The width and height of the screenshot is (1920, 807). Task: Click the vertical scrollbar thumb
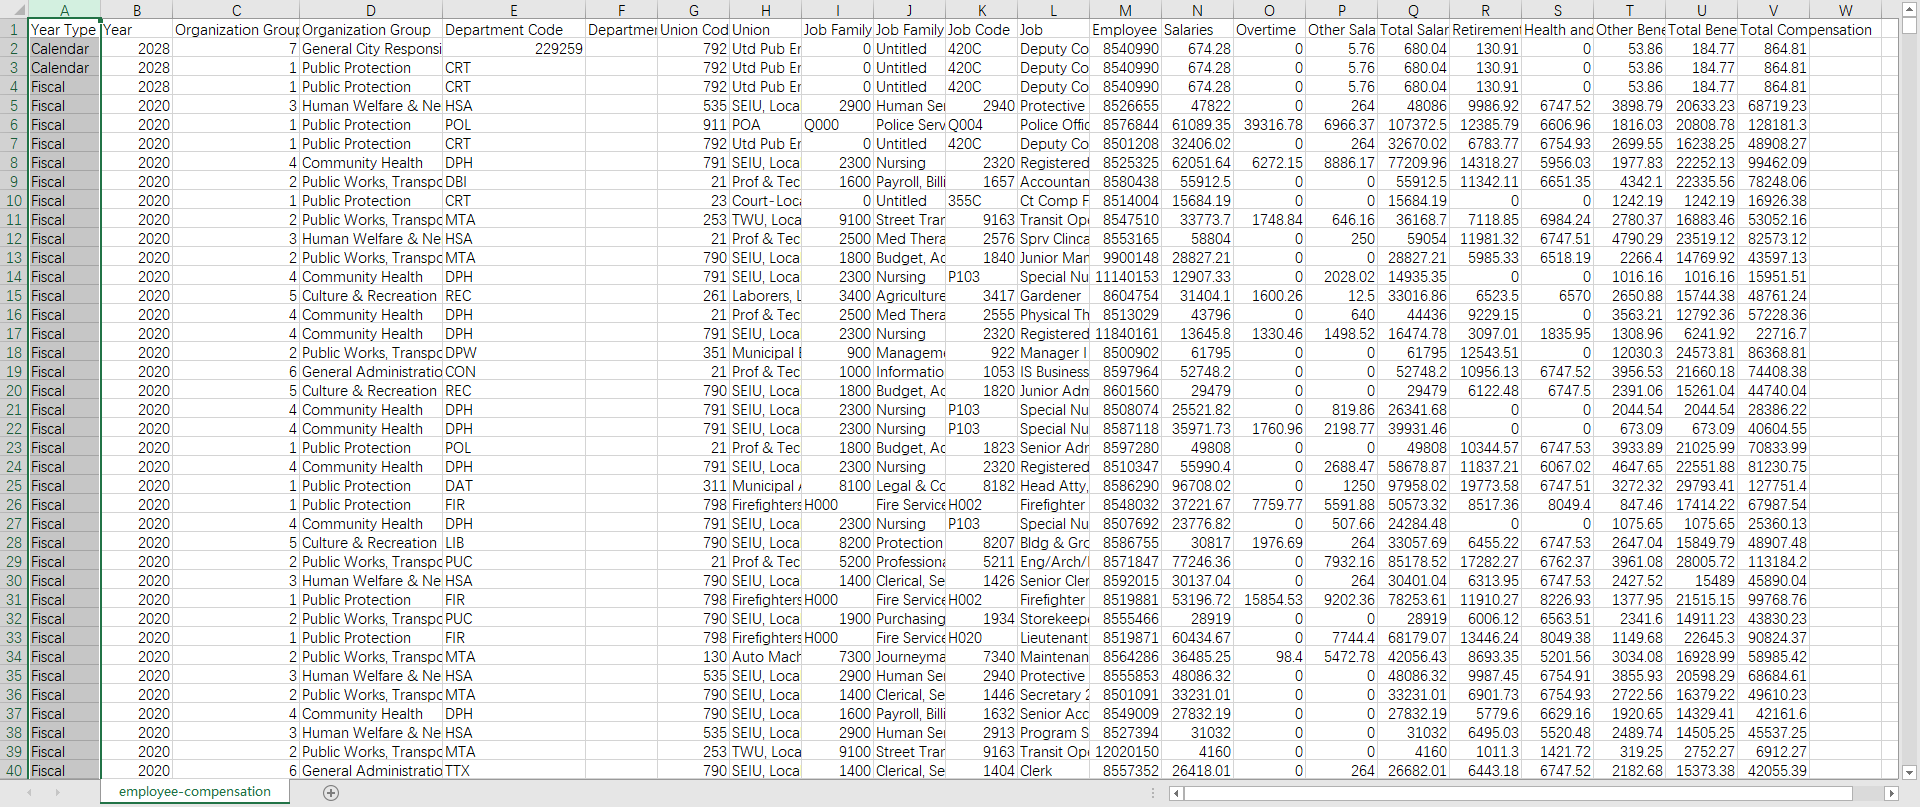point(1909,26)
